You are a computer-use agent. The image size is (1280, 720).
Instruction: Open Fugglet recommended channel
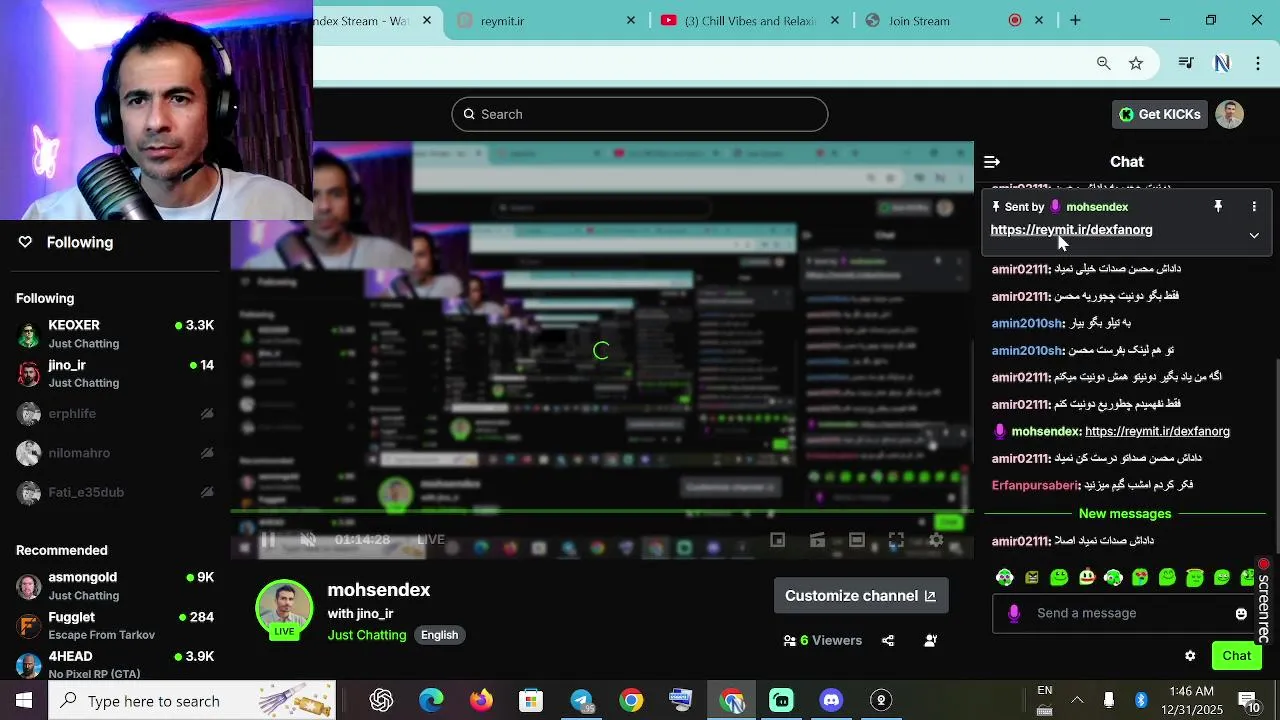point(115,625)
